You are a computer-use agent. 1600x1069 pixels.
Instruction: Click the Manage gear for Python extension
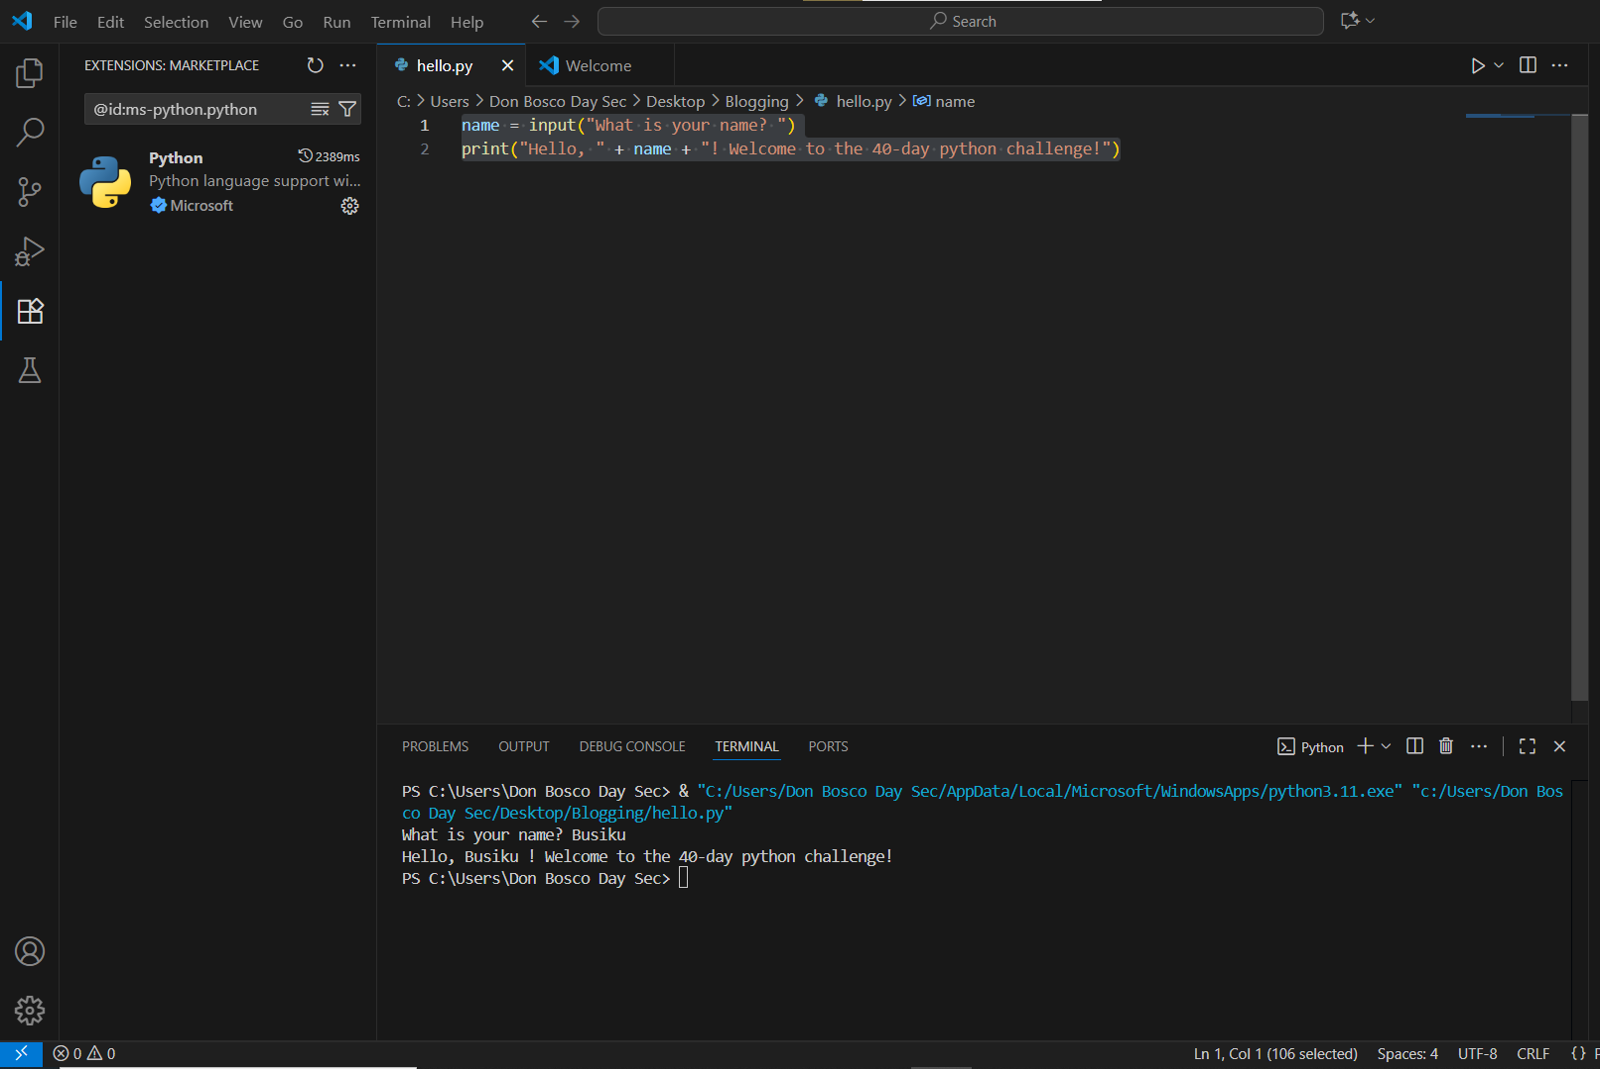point(349,206)
